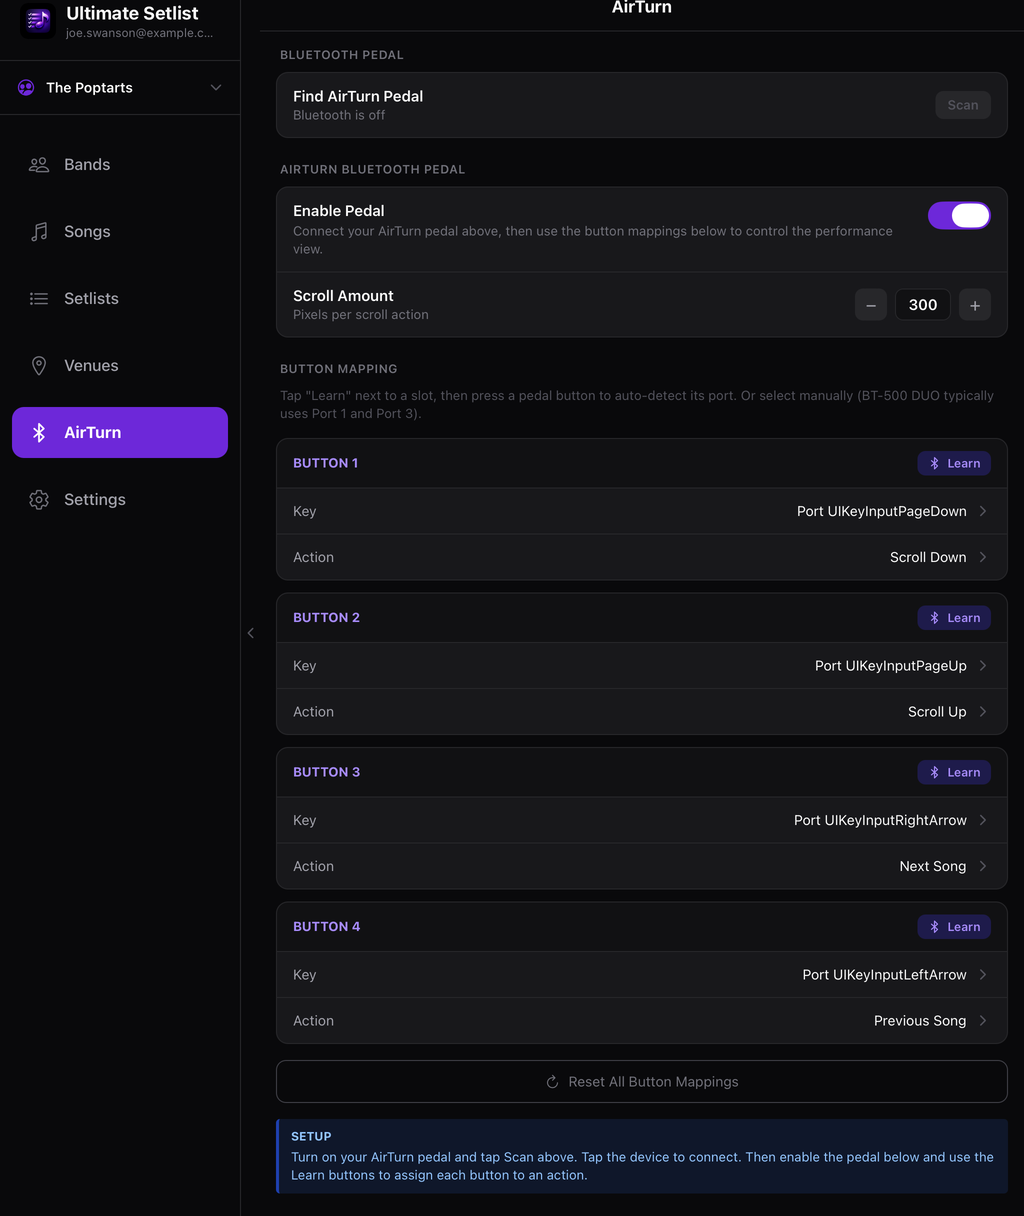Click the Ultimate Setlist app logo icon
The height and width of the screenshot is (1216, 1024).
click(38, 20)
